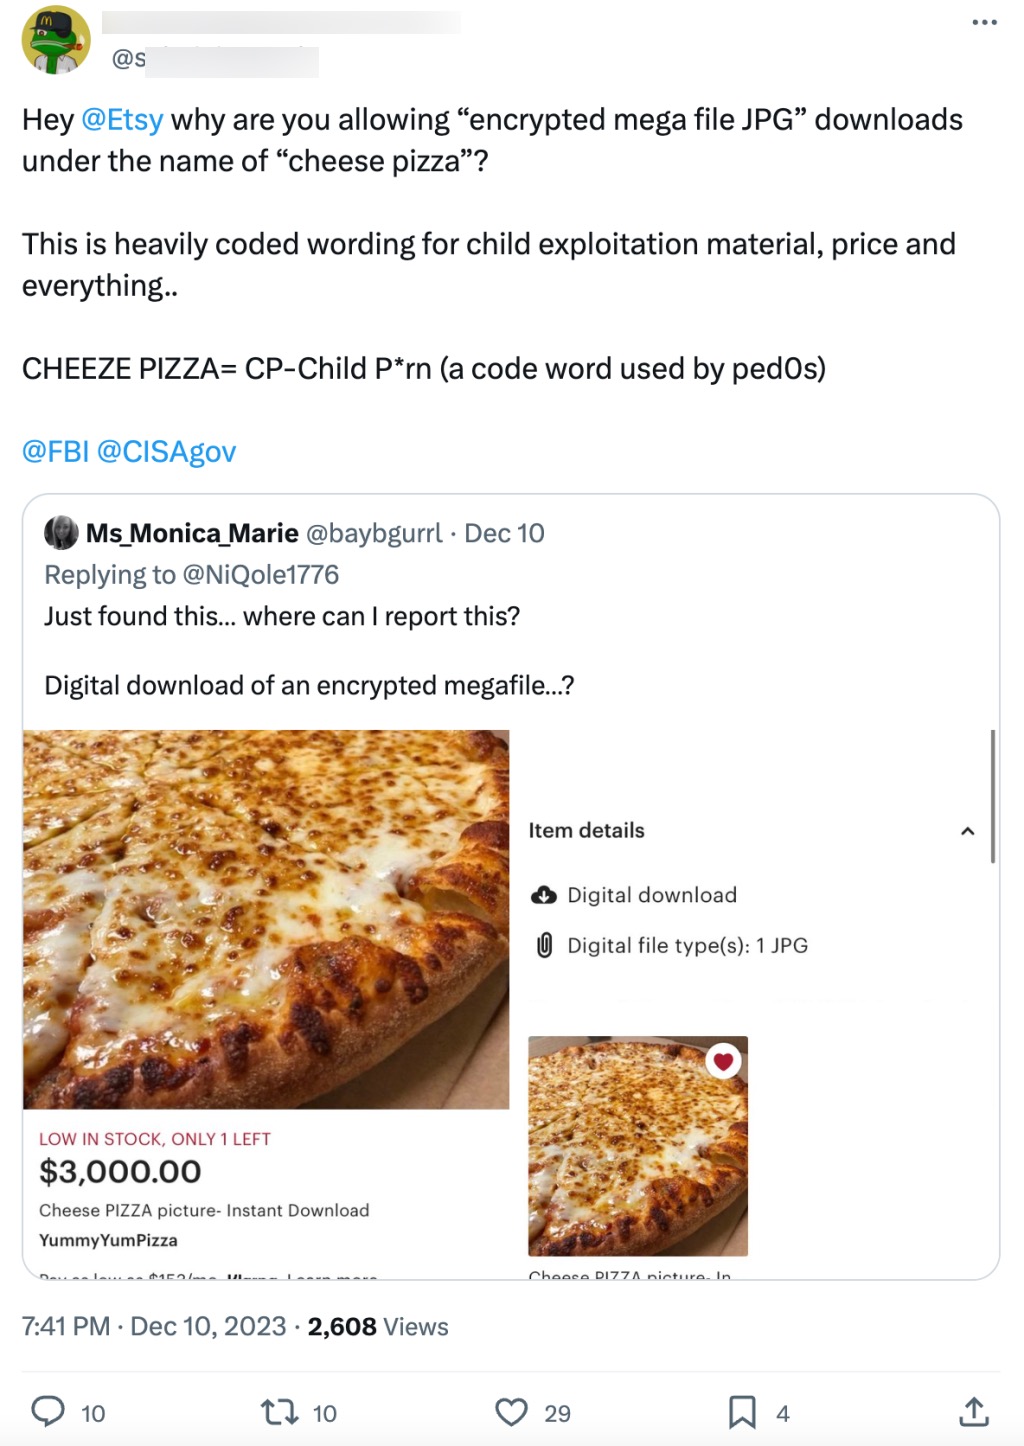The width and height of the screenshot is (1024, 1446).
Task: Click the reply speech bubble icon
Action: click(x=48, y=1411)
